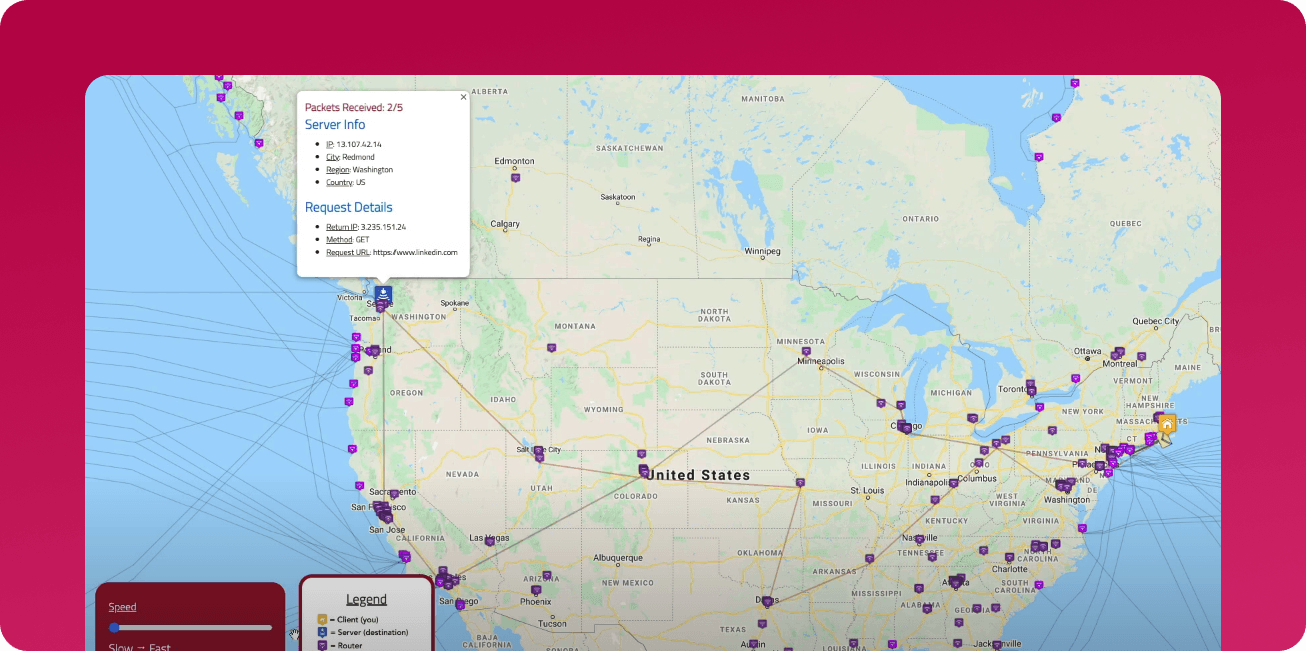Screen dimensions: 1306x651
Task: Click the blue server destination marker near Seattle
Action: click(x=383, y=293)
